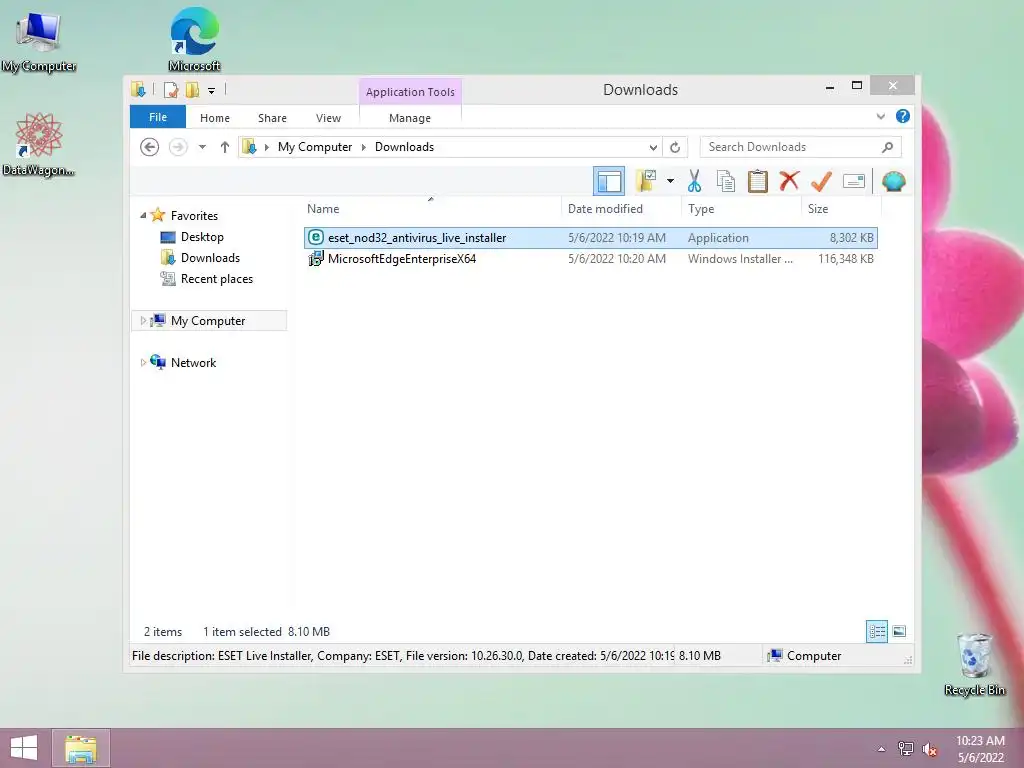This screenshot has width=1024, height=768.
Task: Switch to the Home ribbon tab
Action: coord(215,118)
